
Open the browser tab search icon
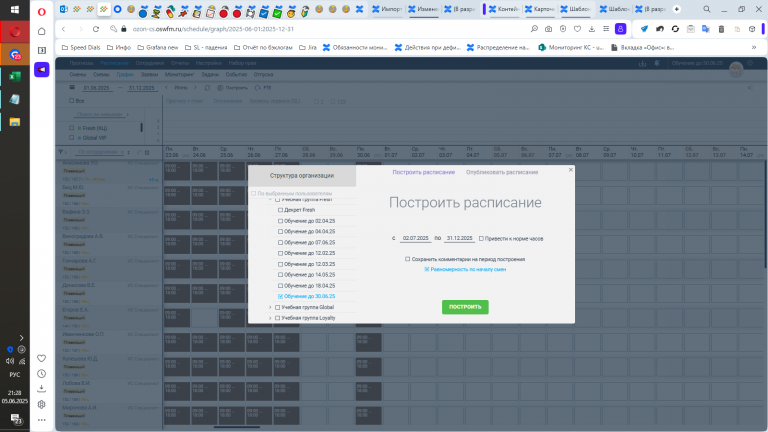point(707,9)
